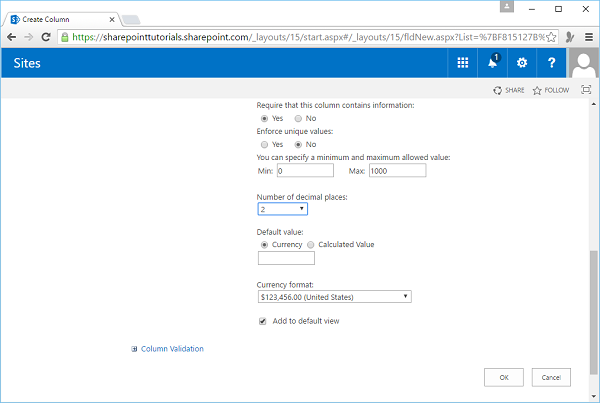Open the Currency format dropdown
This screenshot has width=600, height=403.
[334, 296]
